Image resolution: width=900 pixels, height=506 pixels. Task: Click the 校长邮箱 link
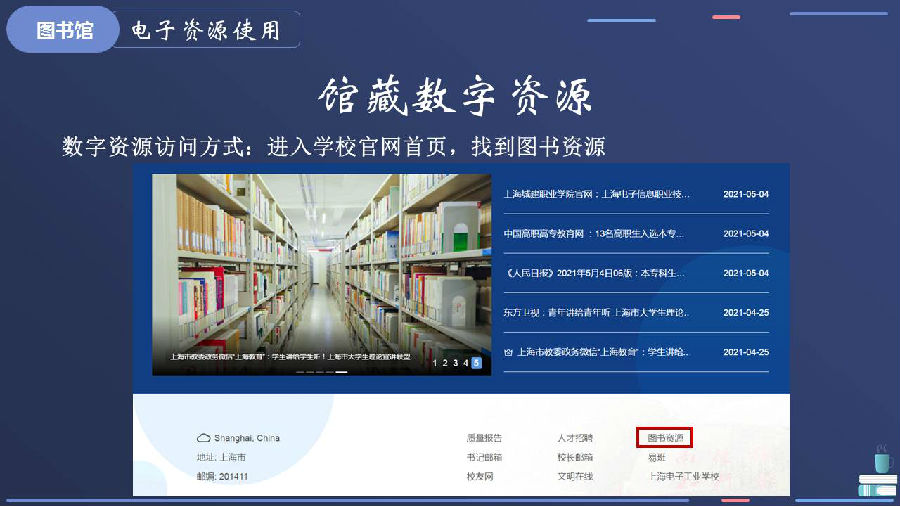pos(575,457)
